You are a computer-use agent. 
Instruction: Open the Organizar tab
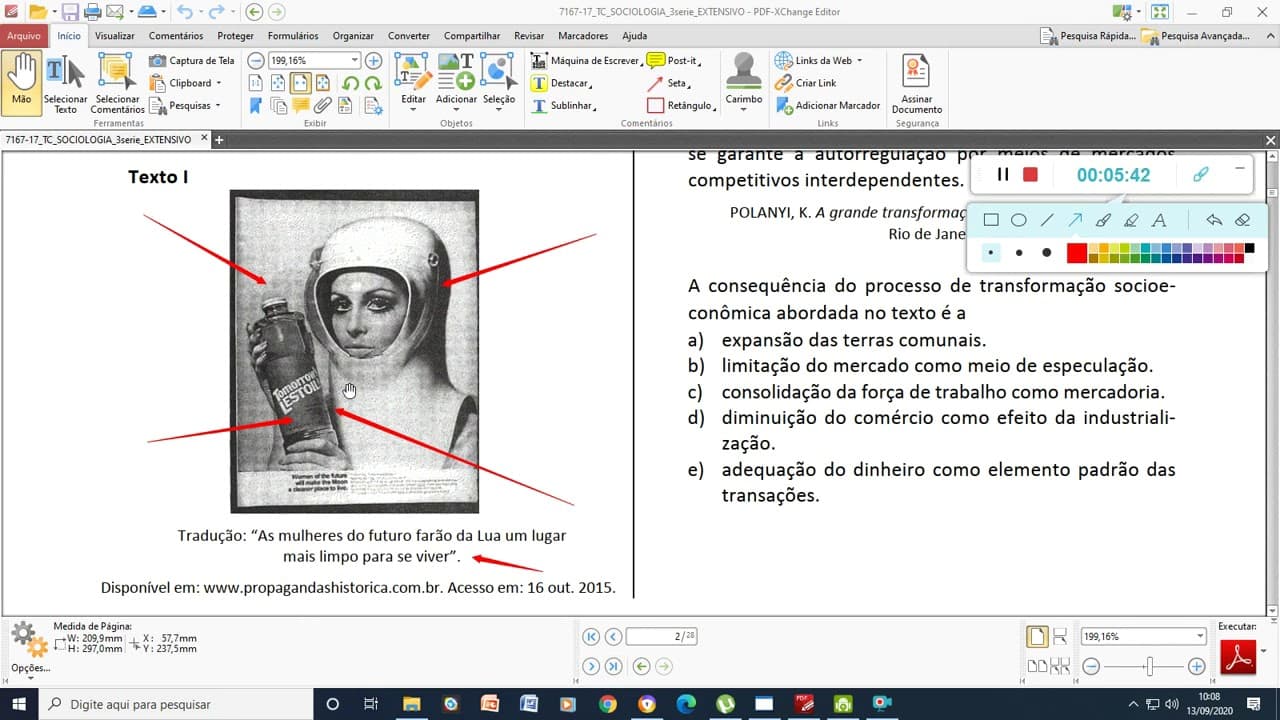[353, 36]
